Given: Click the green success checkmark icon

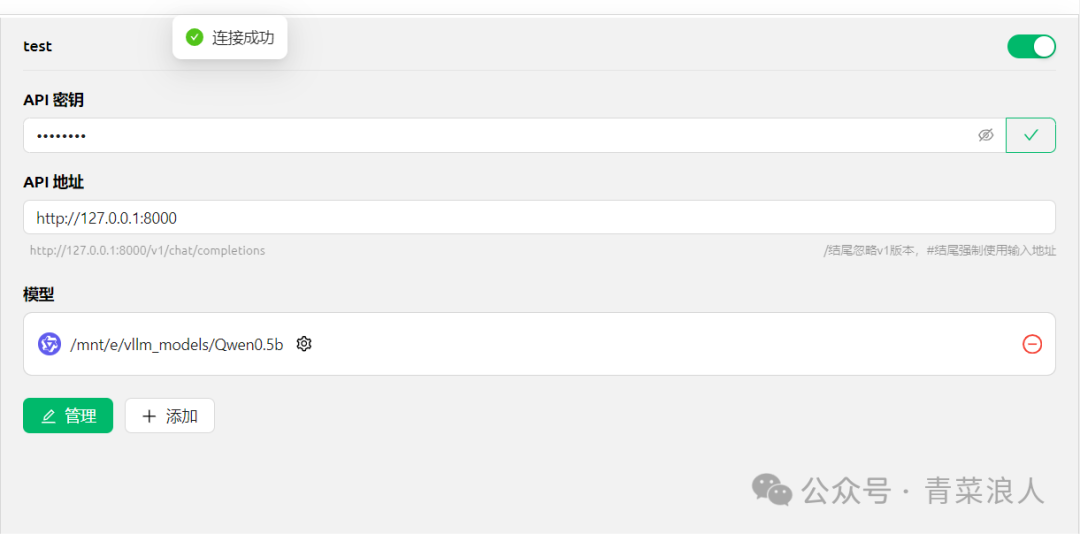Looking at the screenshot, I should coord(195,37).
